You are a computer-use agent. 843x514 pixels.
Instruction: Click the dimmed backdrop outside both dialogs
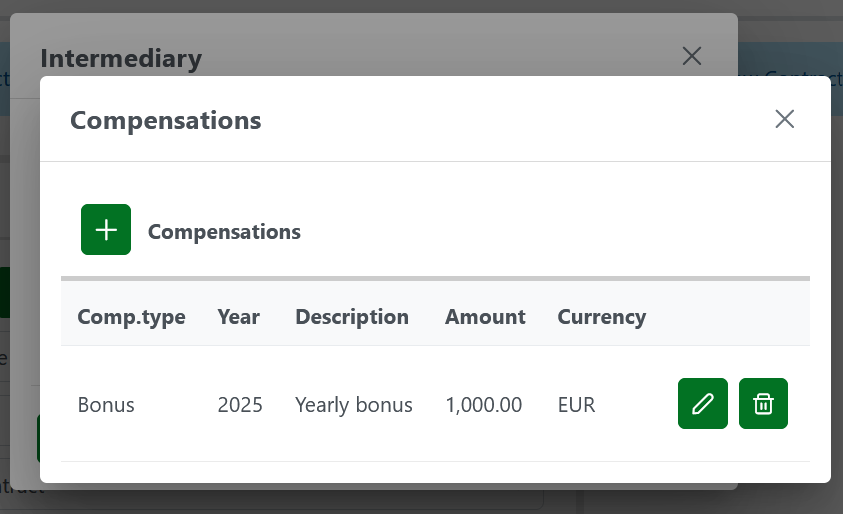(790, 30)
